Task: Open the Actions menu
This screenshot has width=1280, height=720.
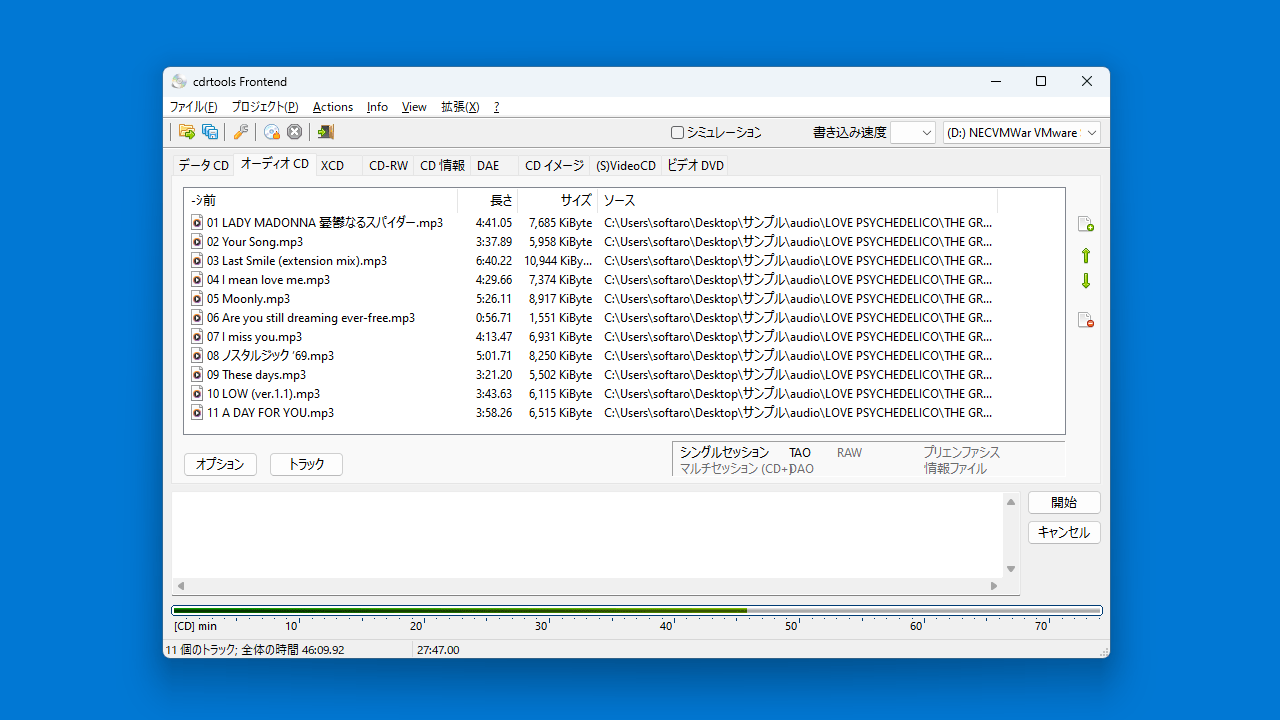Action: [x=333, y=107]
